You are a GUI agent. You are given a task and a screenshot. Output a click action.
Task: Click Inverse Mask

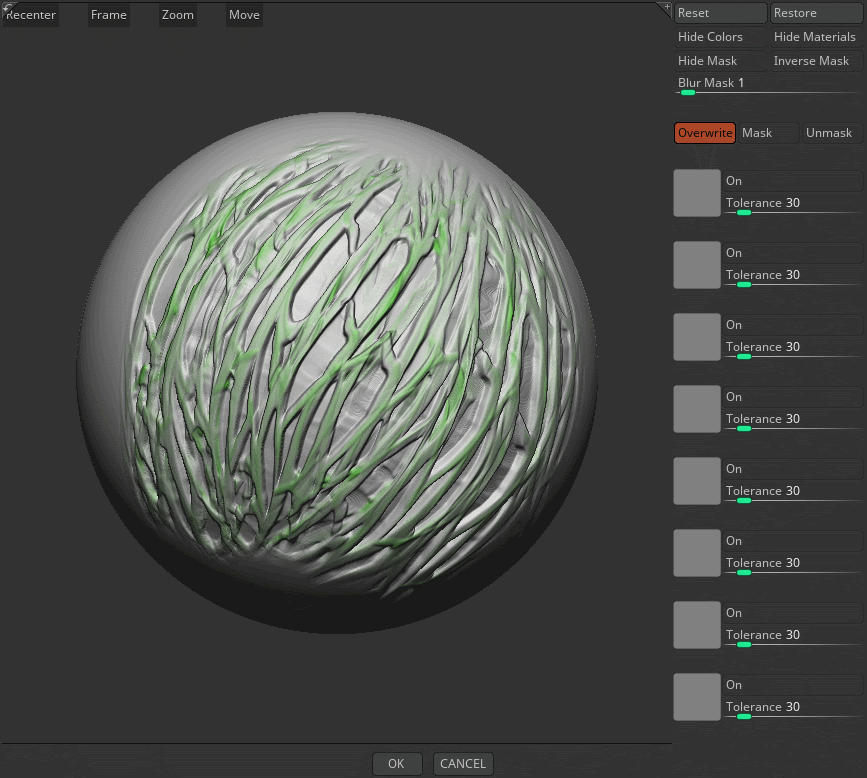point(817,61)
